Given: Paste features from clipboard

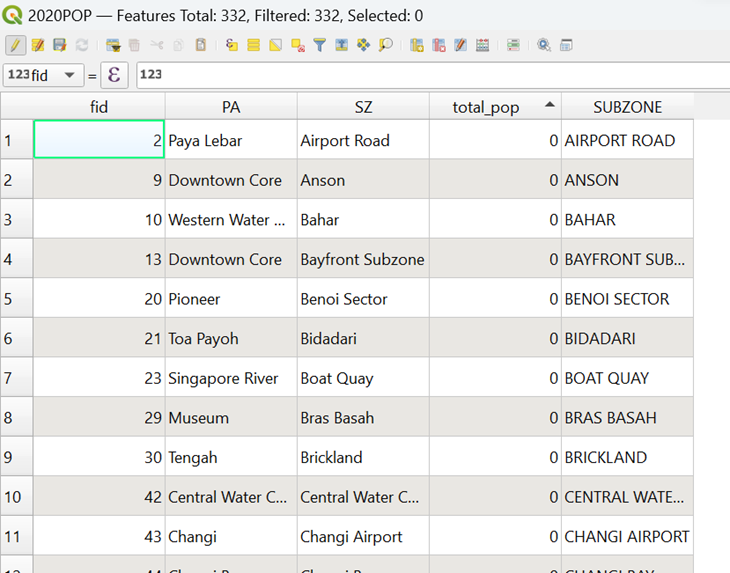Looking at the screenshot, I should 201,45.
